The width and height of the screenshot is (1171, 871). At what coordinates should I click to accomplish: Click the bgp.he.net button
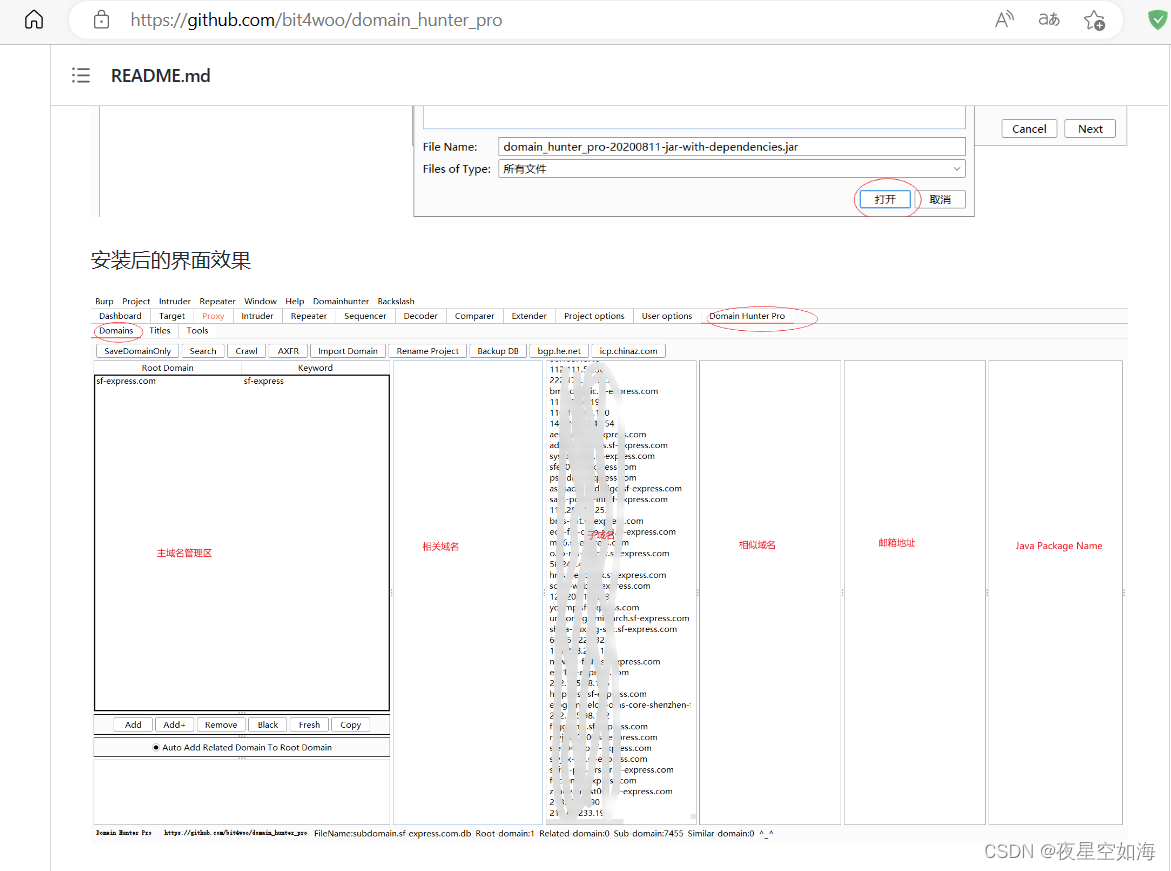pos(559,351)
